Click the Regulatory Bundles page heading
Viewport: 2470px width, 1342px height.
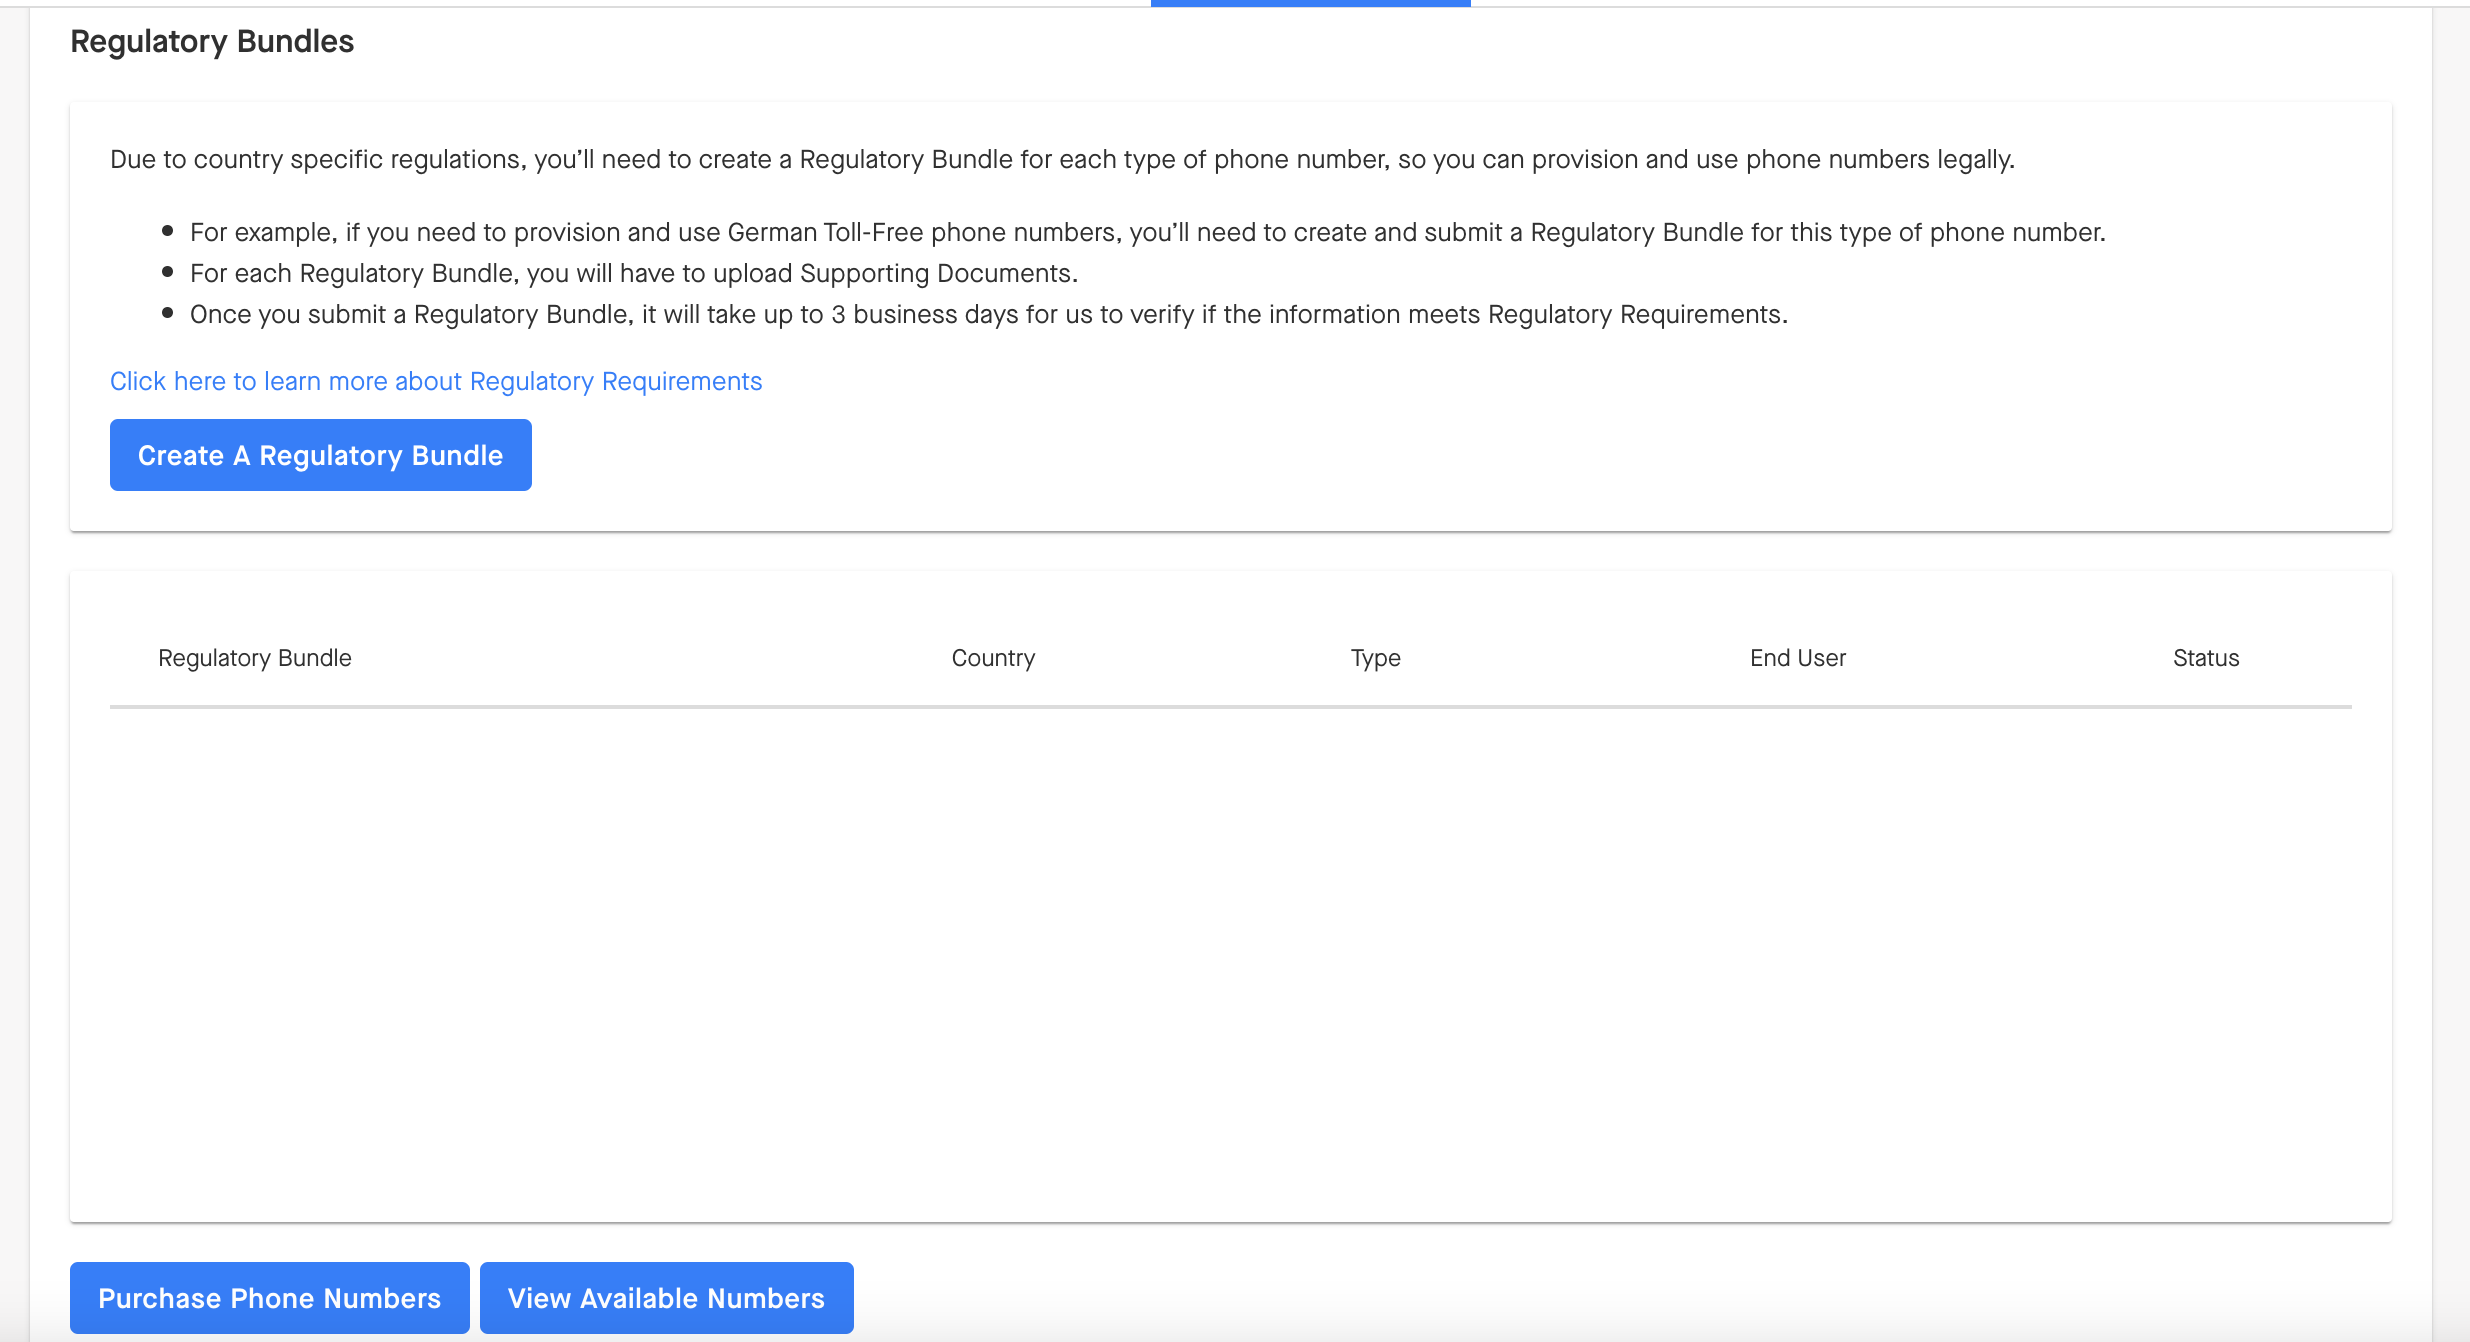212,41
